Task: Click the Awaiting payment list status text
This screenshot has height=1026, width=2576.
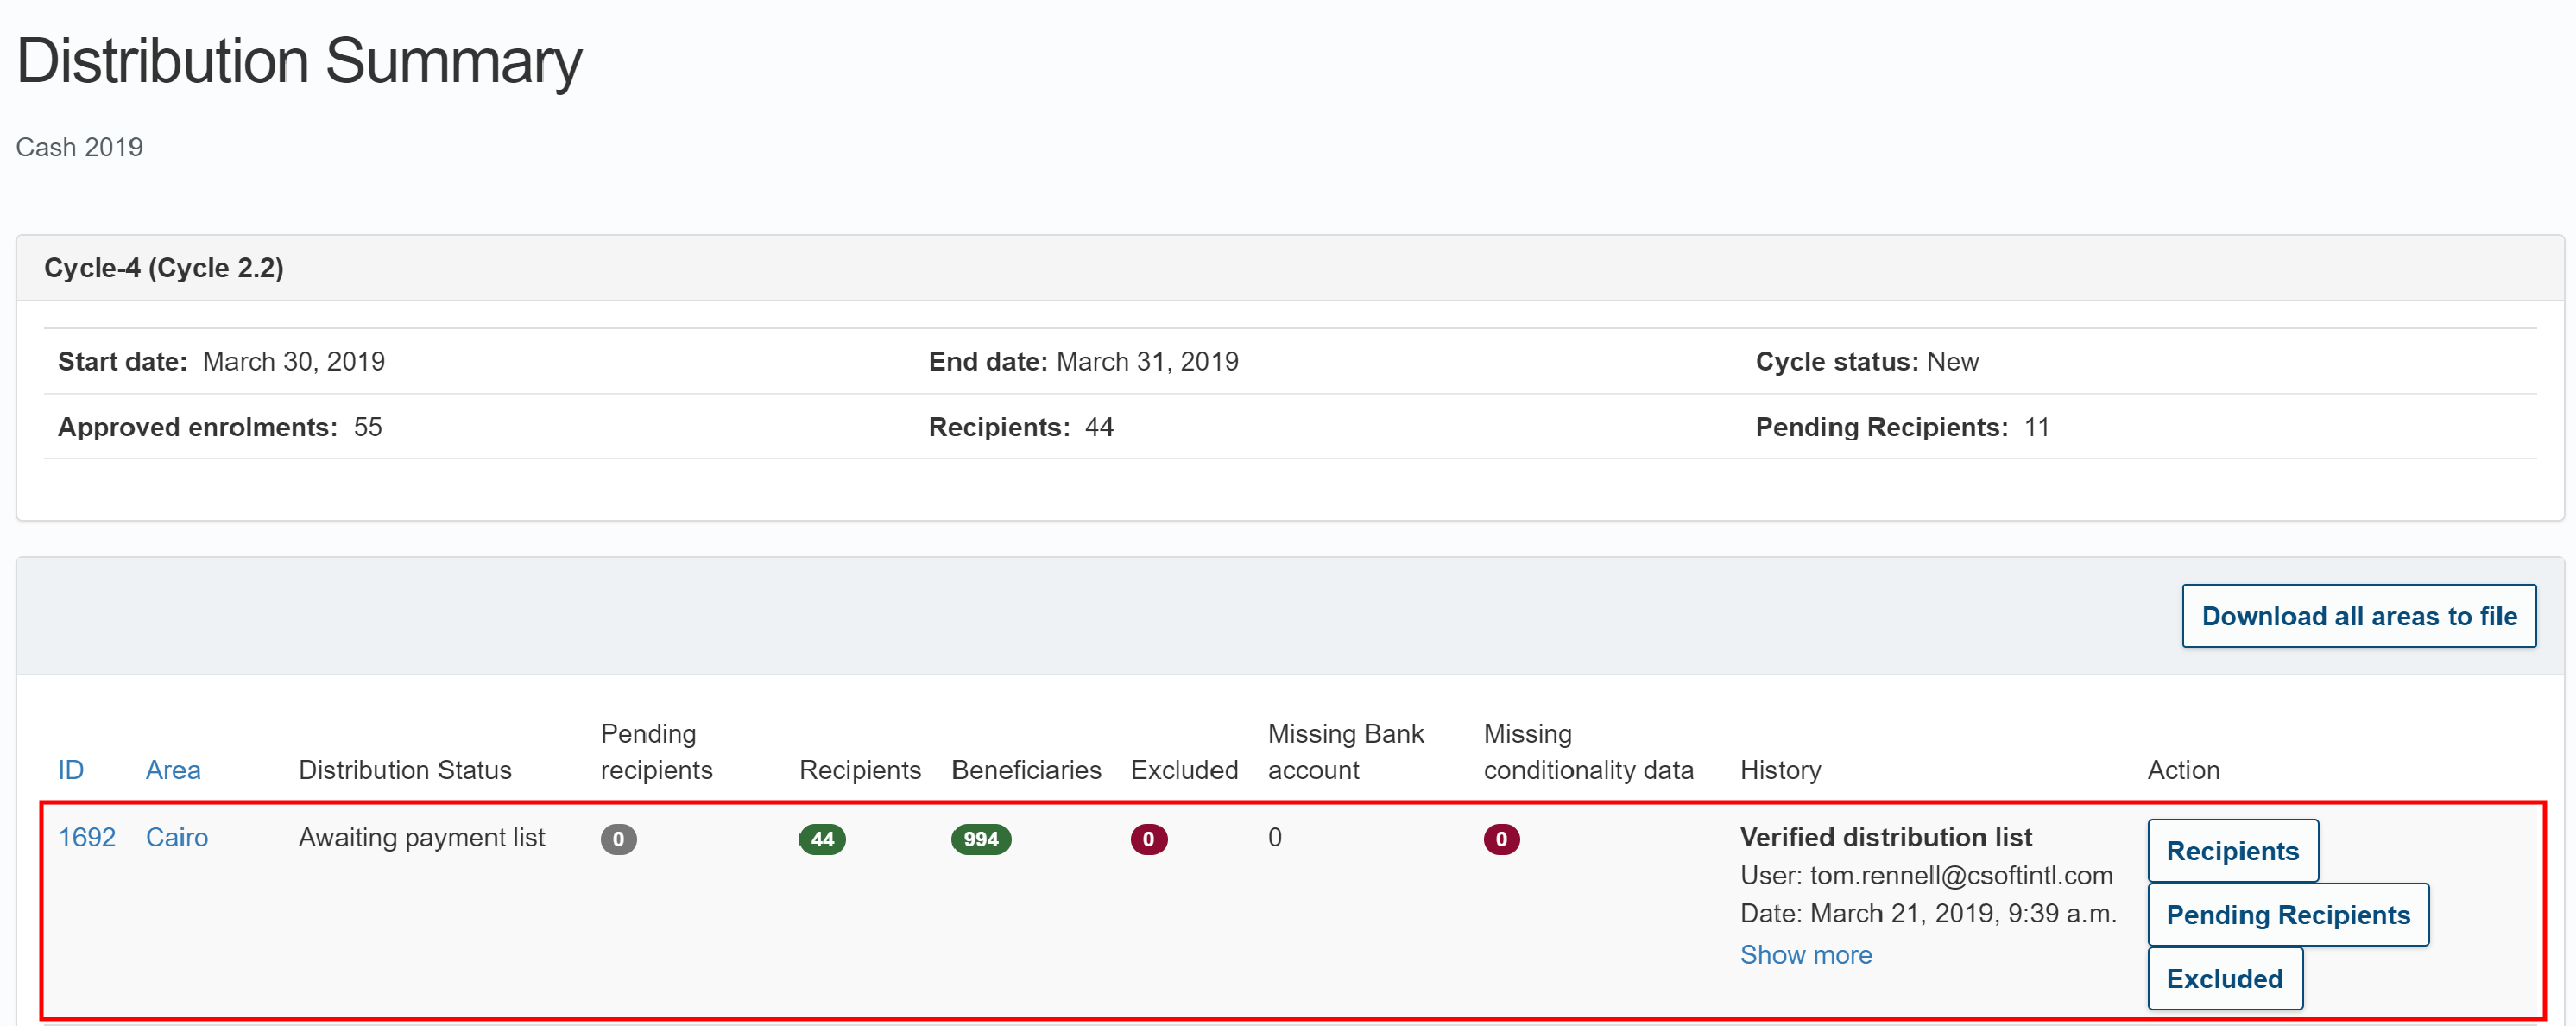Action: (x=421, y=837)
